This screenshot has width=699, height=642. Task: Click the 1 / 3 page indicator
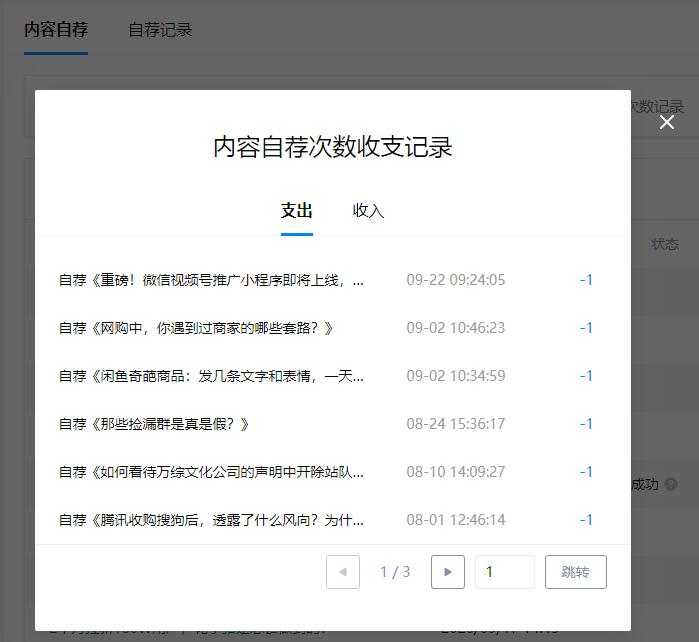click(395, 572)
